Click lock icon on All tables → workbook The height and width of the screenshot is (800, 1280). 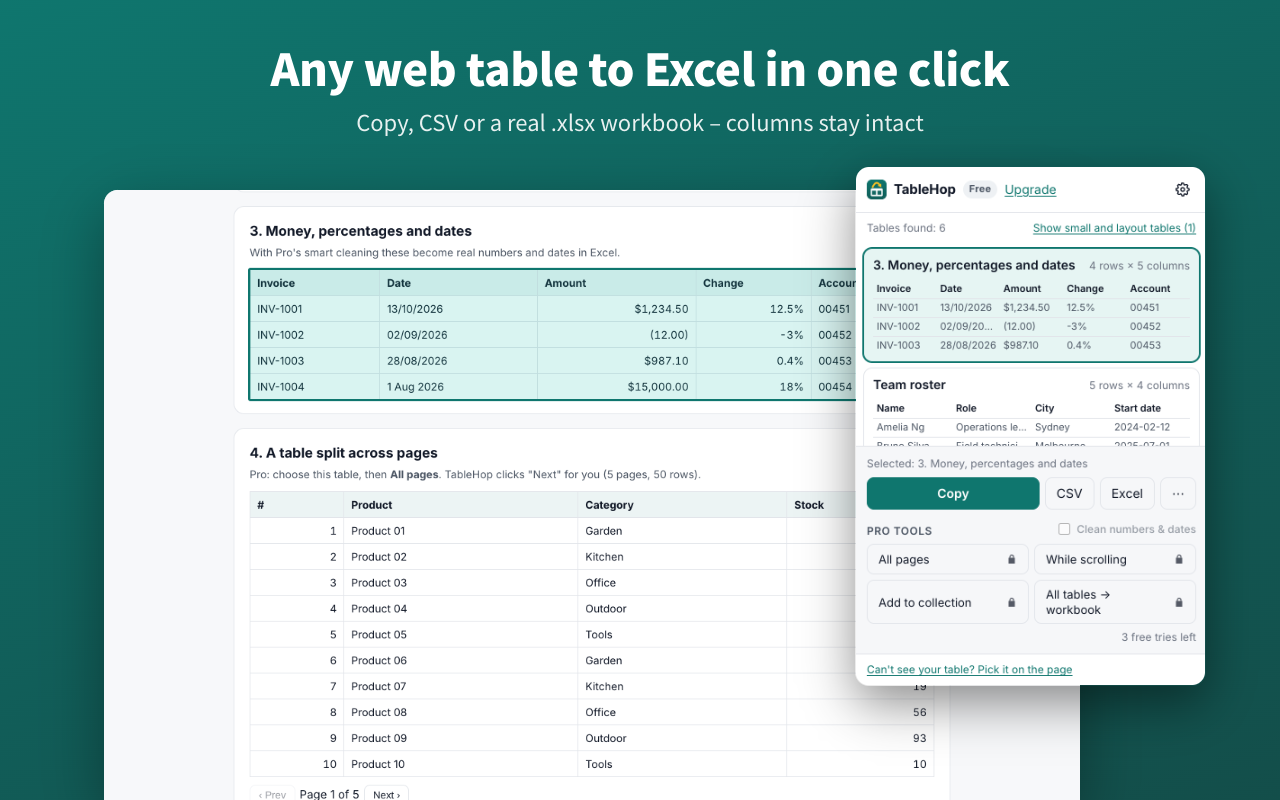click(x=1178, y=603)
